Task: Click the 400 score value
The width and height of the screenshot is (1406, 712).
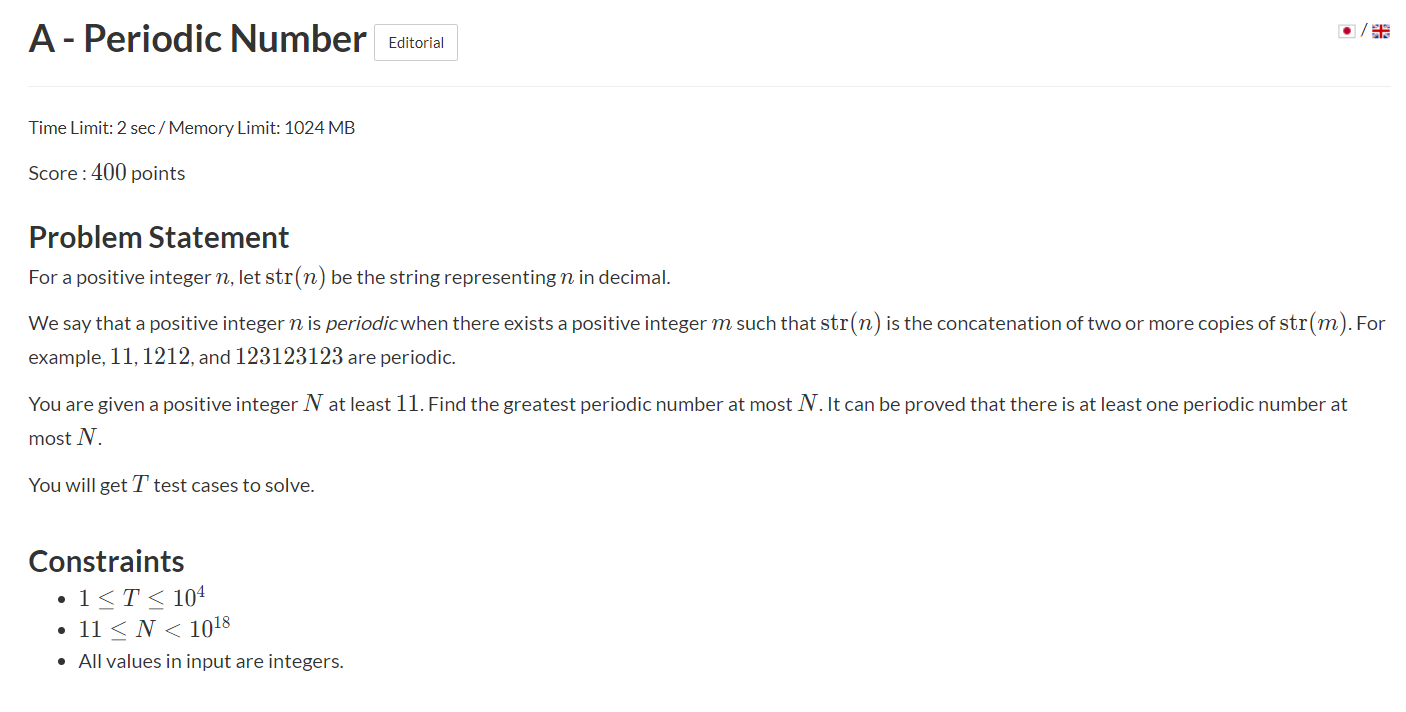Action: pyautogui.click(x=109, y=172)
